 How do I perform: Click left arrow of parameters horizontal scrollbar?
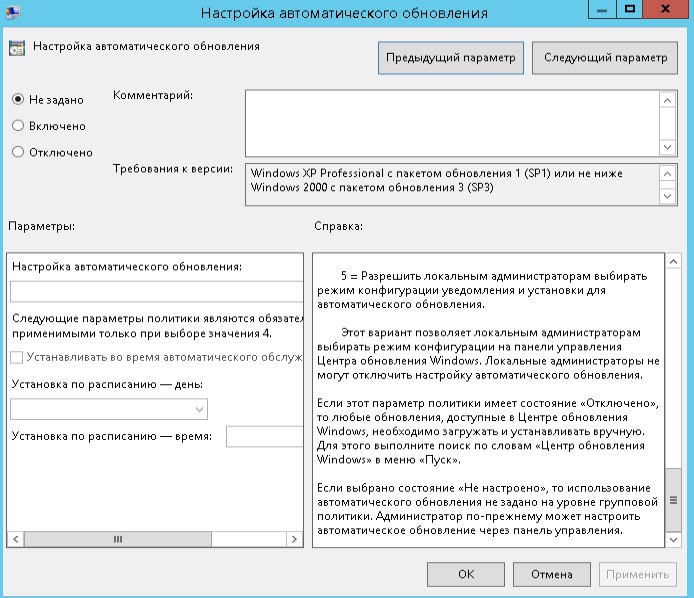click(x=16, y=539)
